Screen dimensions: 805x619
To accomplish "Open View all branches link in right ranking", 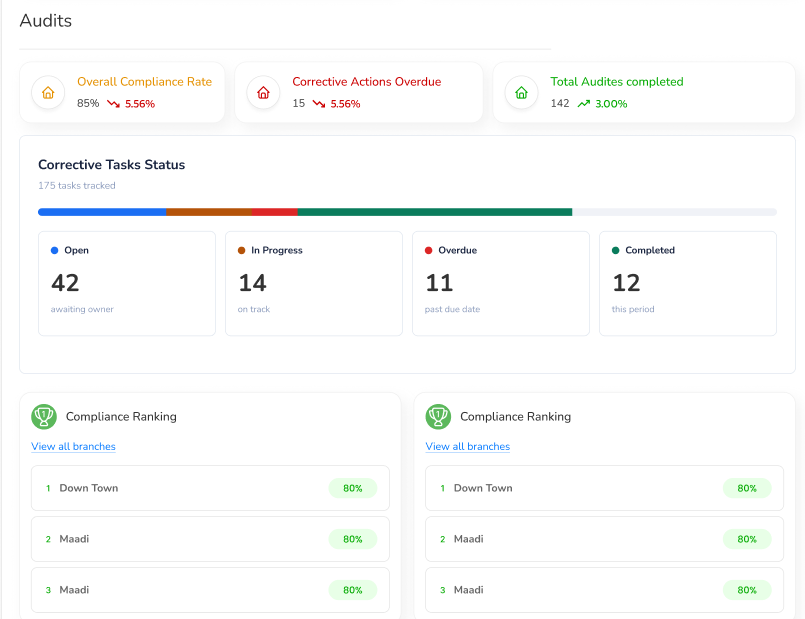I will coord(468,447).
